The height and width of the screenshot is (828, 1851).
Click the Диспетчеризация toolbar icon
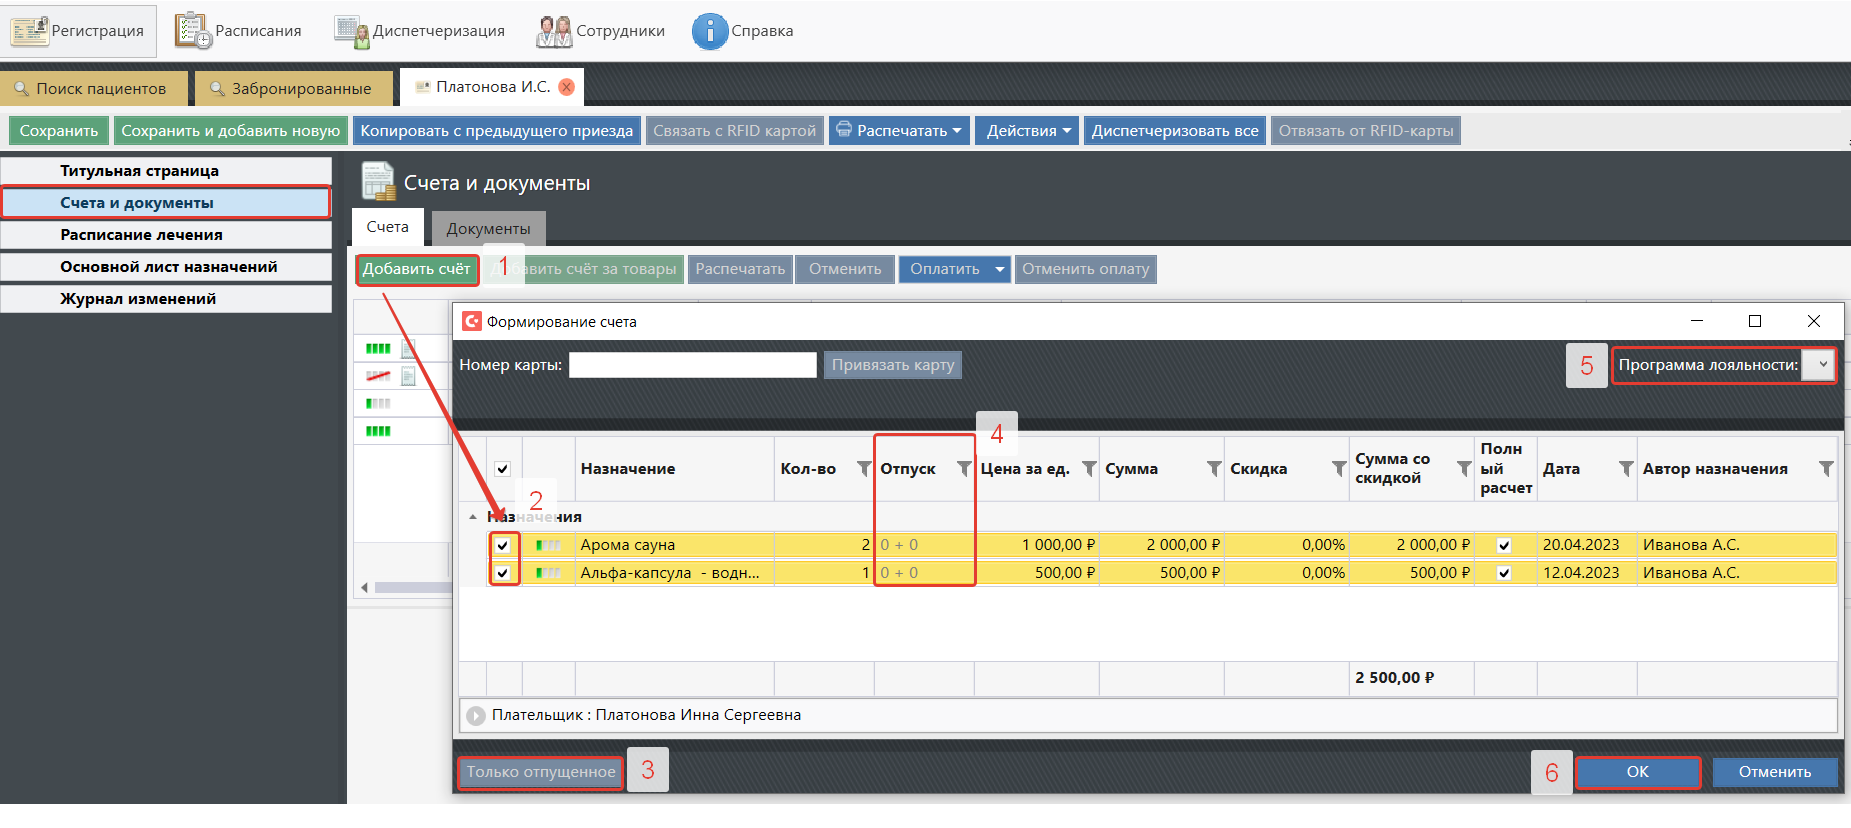point(351,31)
